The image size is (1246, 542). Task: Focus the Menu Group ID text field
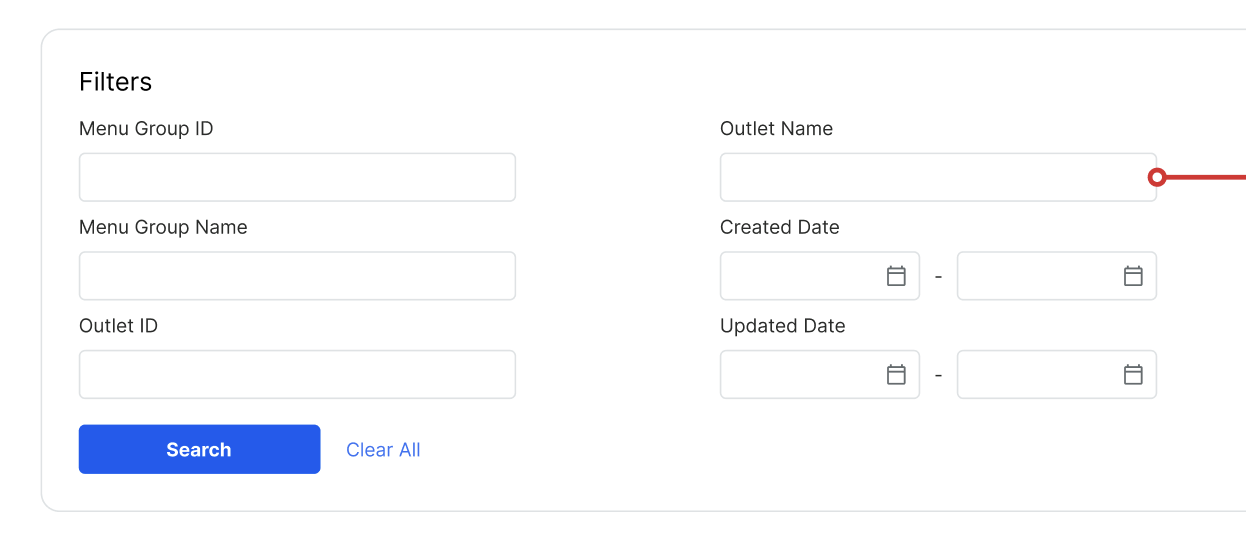tap(297, 178)
